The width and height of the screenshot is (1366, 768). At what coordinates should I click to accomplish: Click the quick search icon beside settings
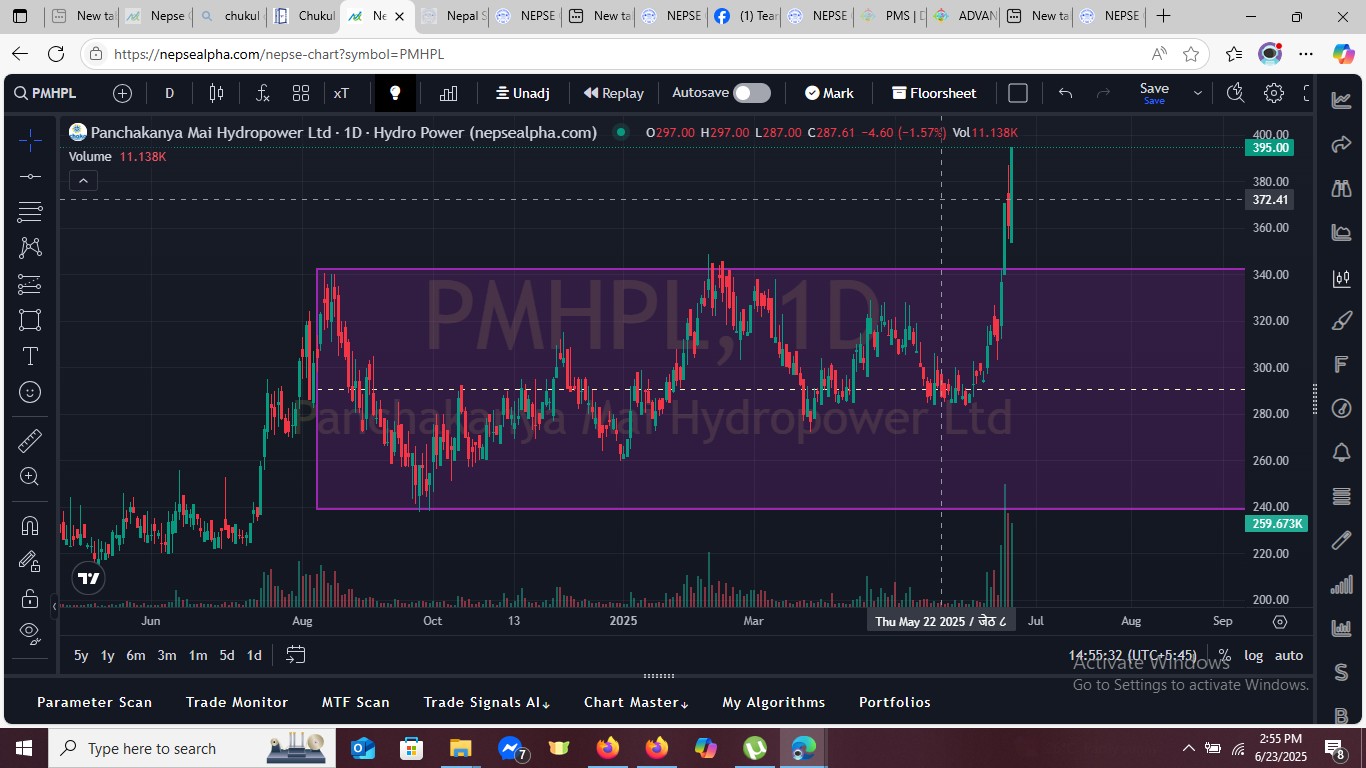1235,93
